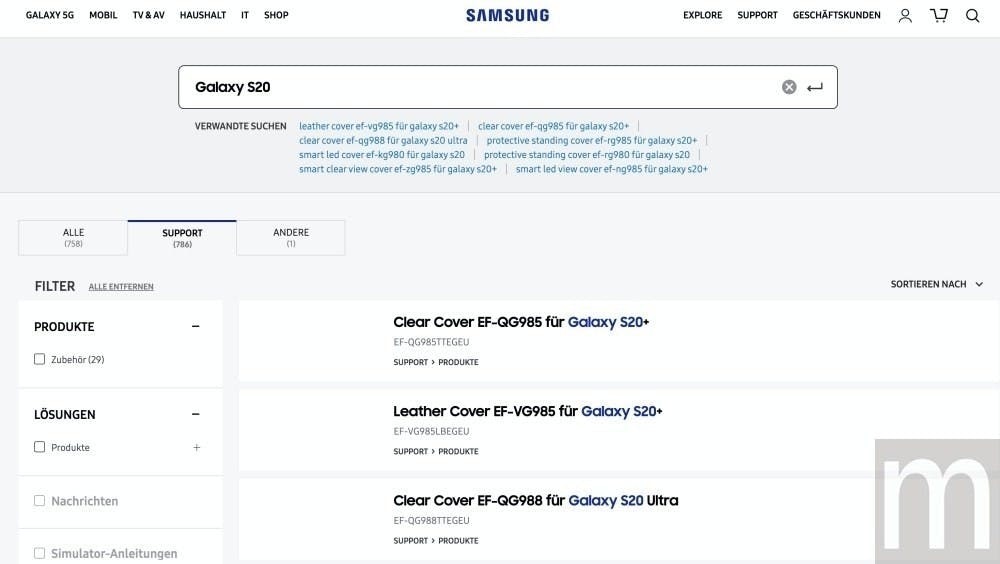Open Leather Cover EF-VG985 result
This screenshot has width=1000, height=564.
[527, 411]
